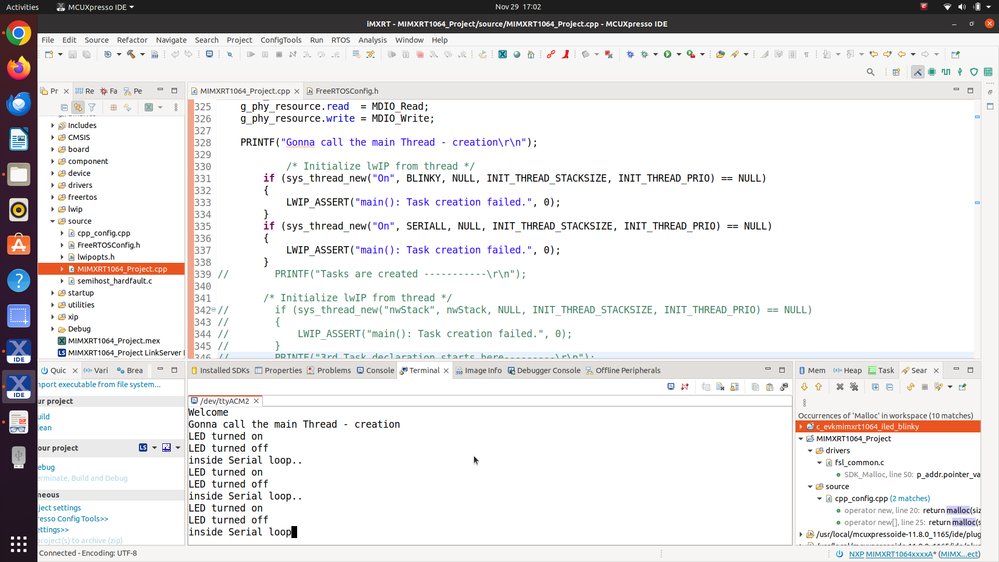999x562 pixels.
Task: Expand the CMSIS folder
Action: [53, 138]
